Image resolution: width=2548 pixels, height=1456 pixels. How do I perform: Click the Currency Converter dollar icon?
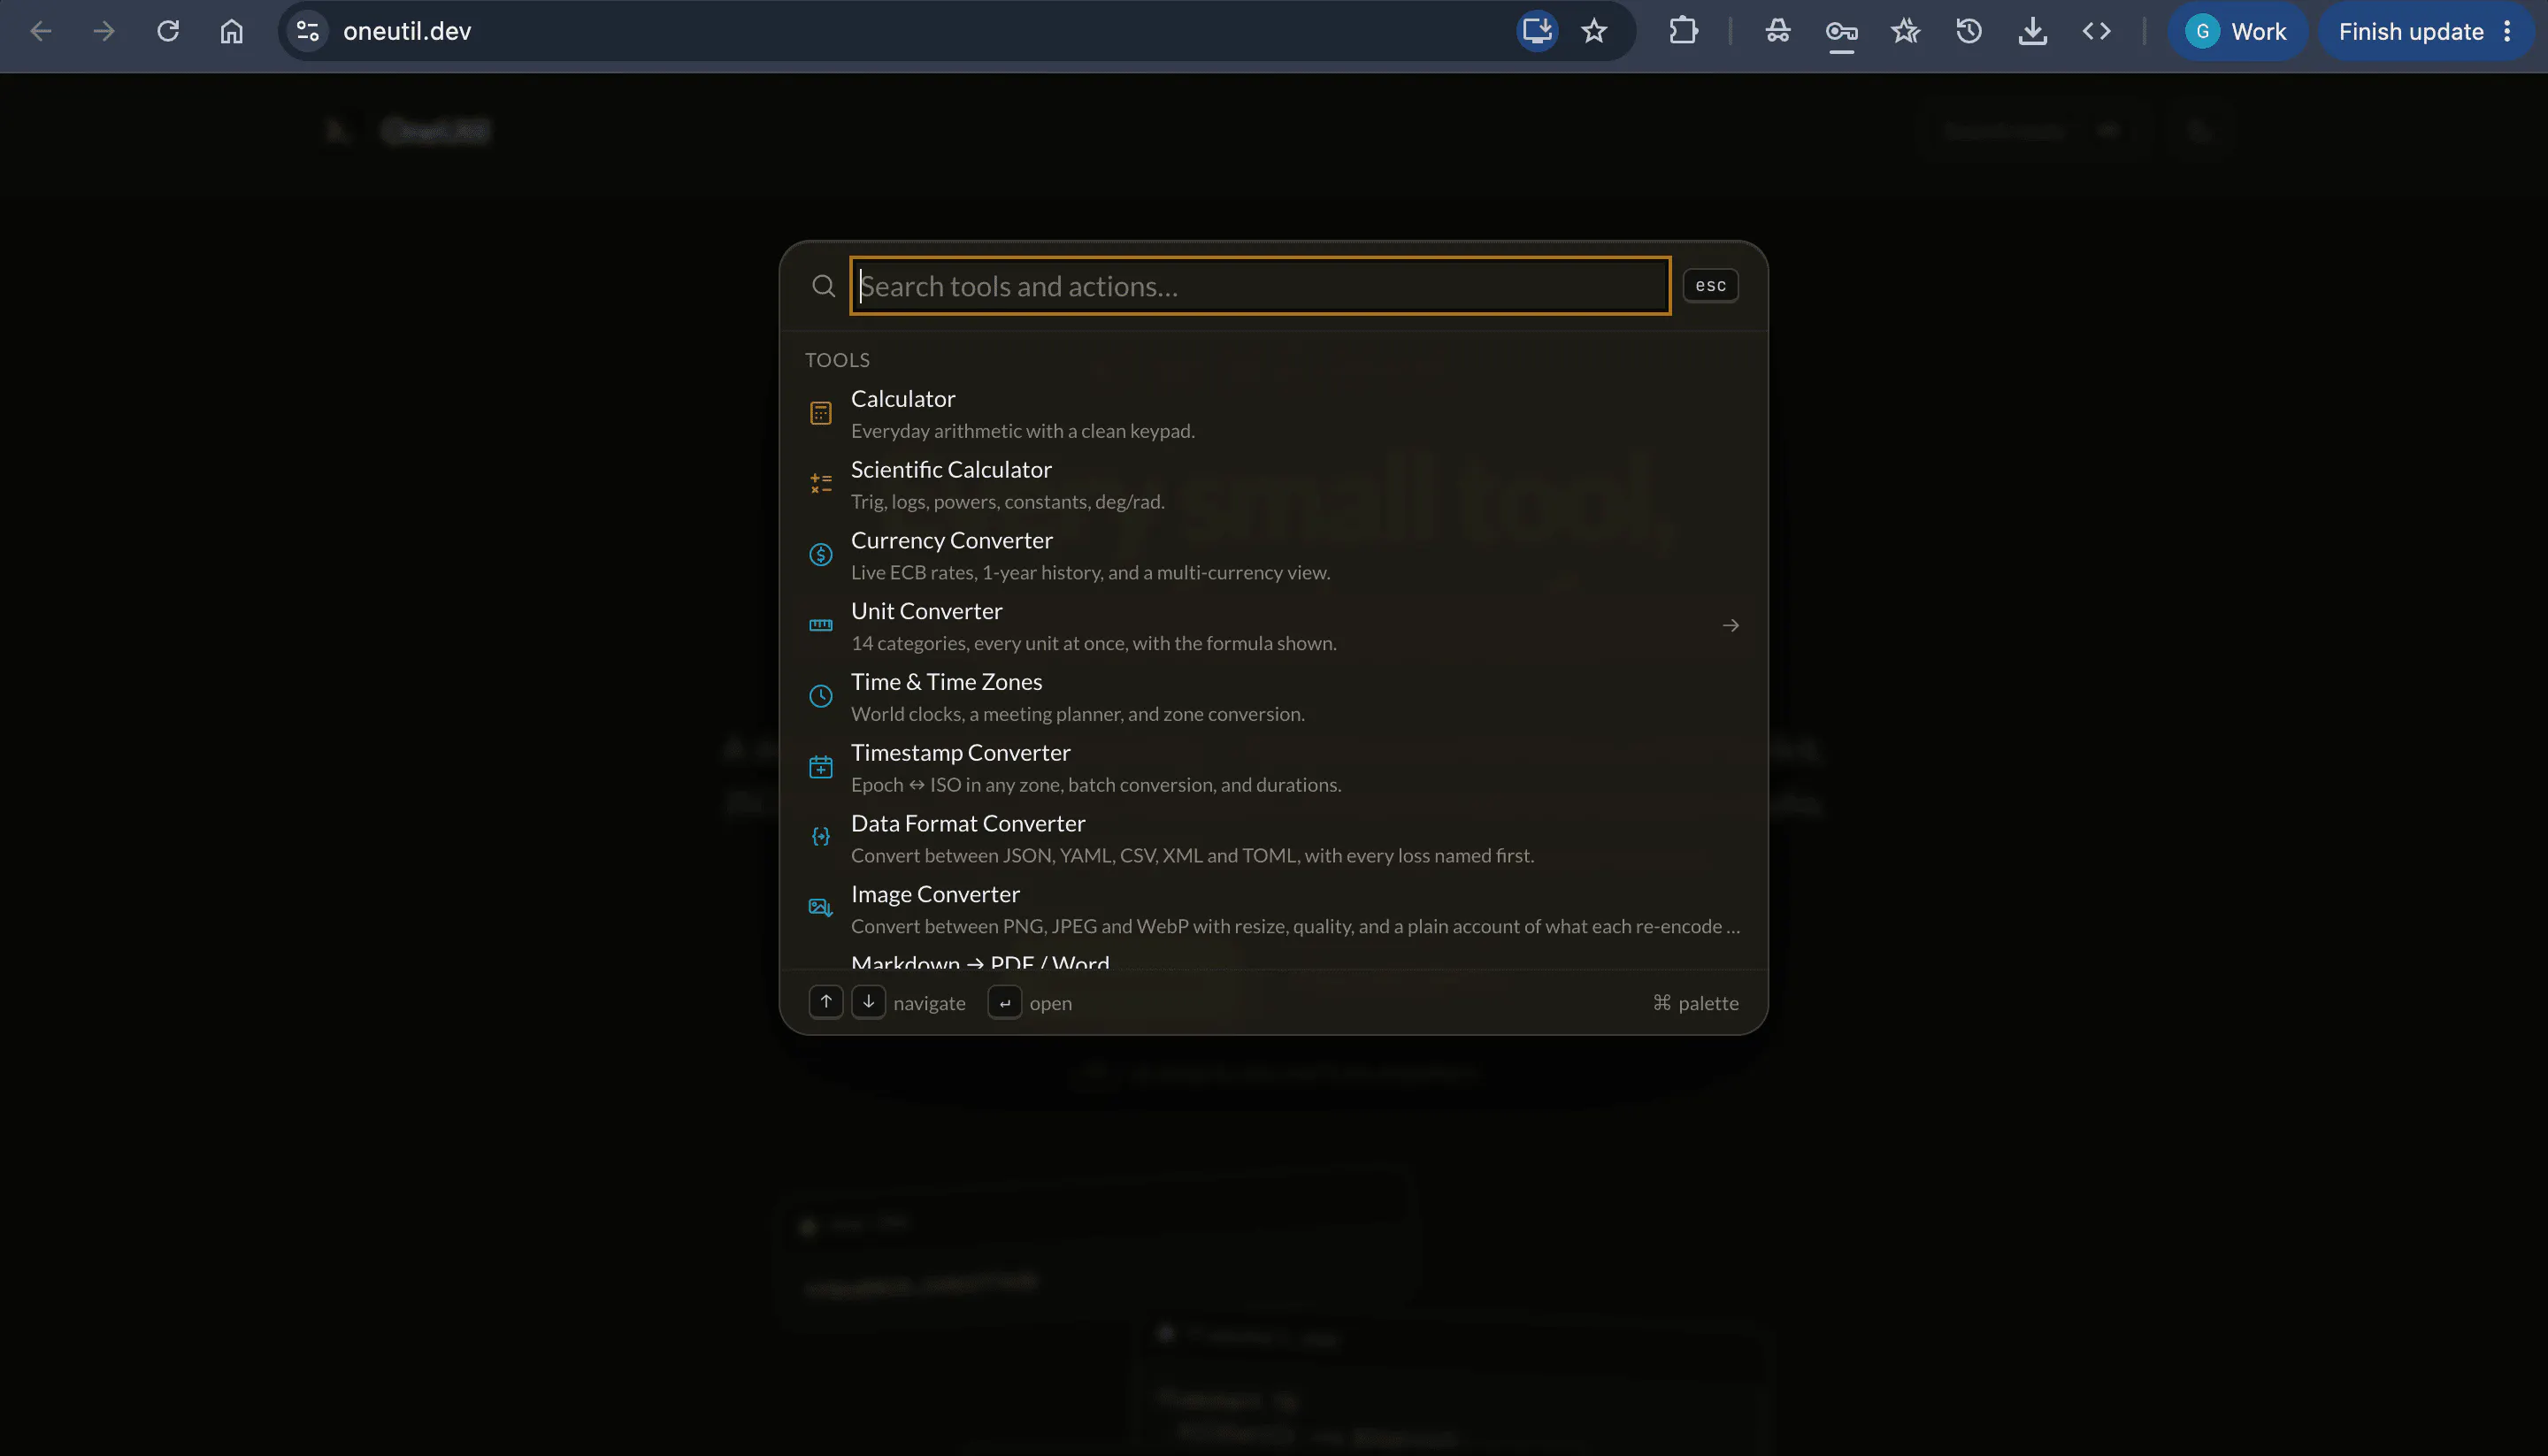(820, 555)
